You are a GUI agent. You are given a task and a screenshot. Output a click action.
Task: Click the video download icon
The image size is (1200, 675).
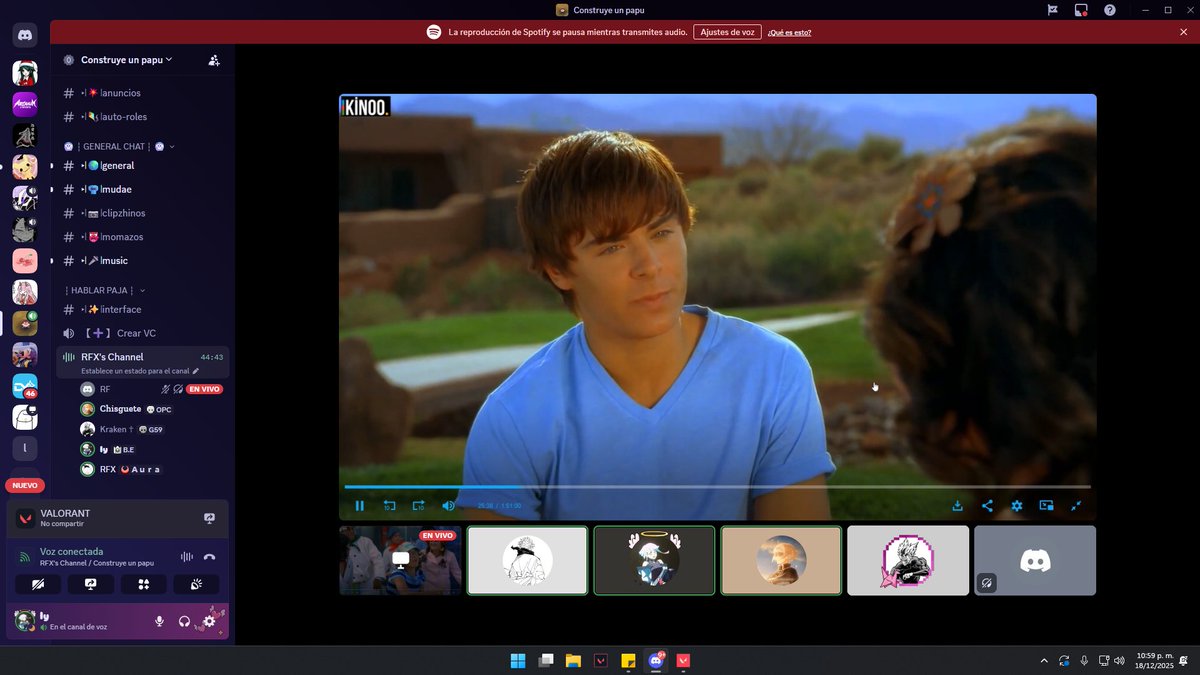point(958,506)
